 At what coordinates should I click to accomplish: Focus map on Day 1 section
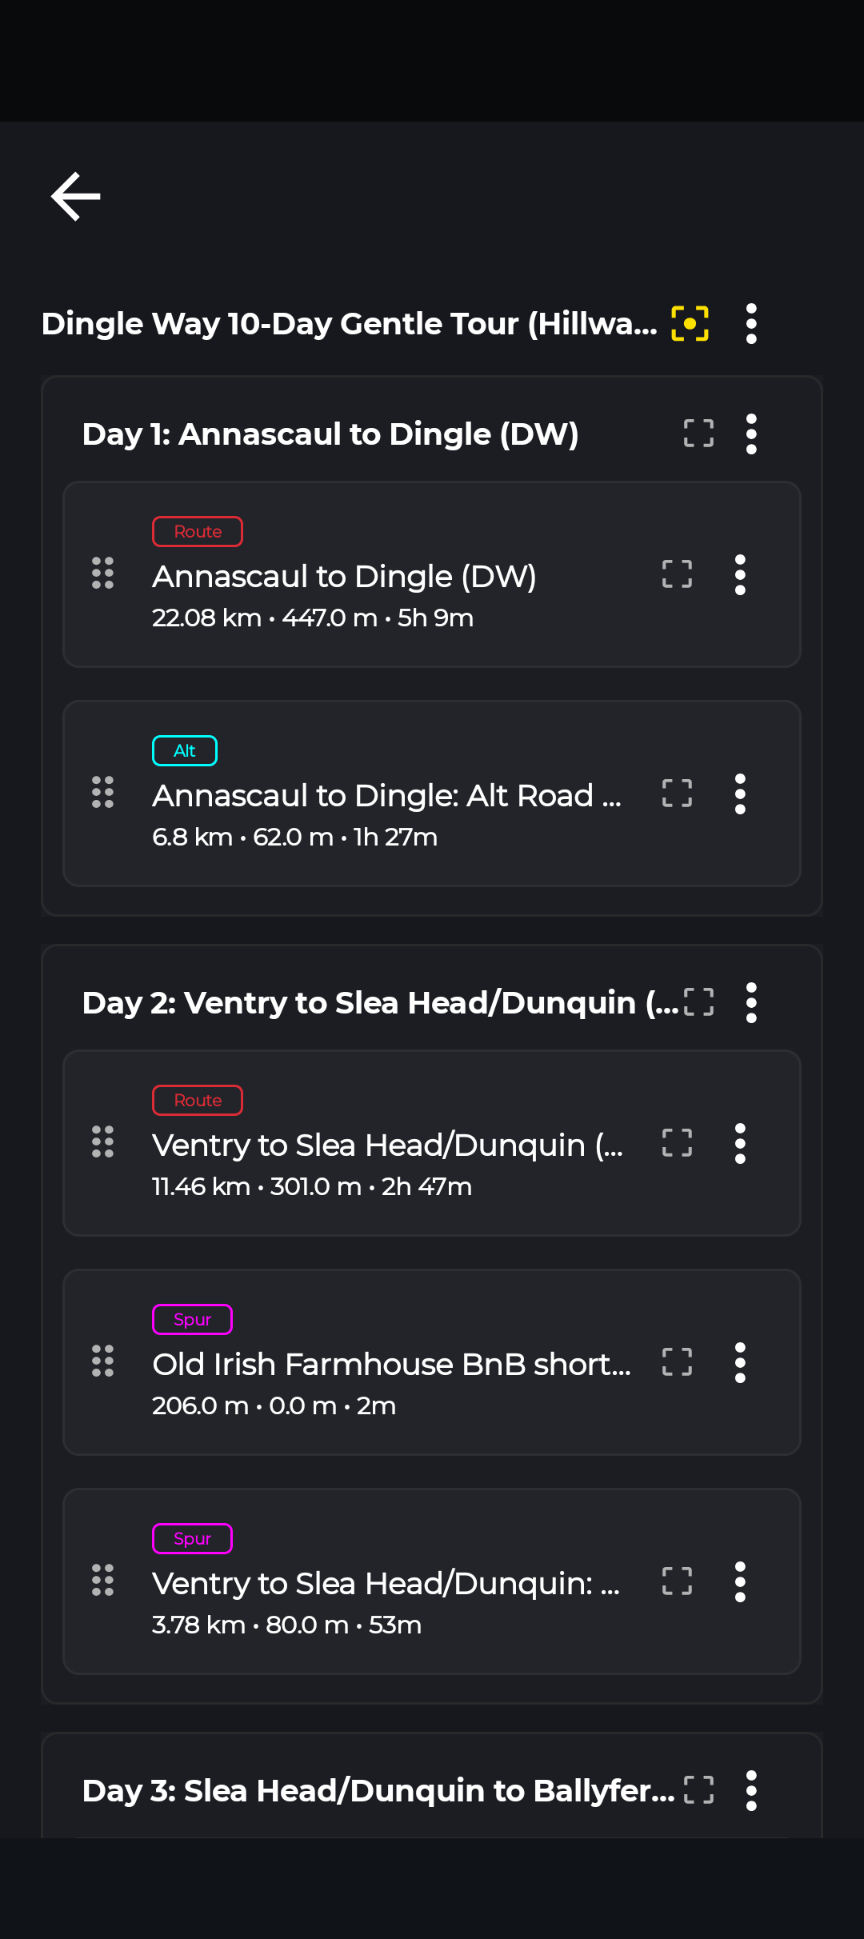point(698,433)
